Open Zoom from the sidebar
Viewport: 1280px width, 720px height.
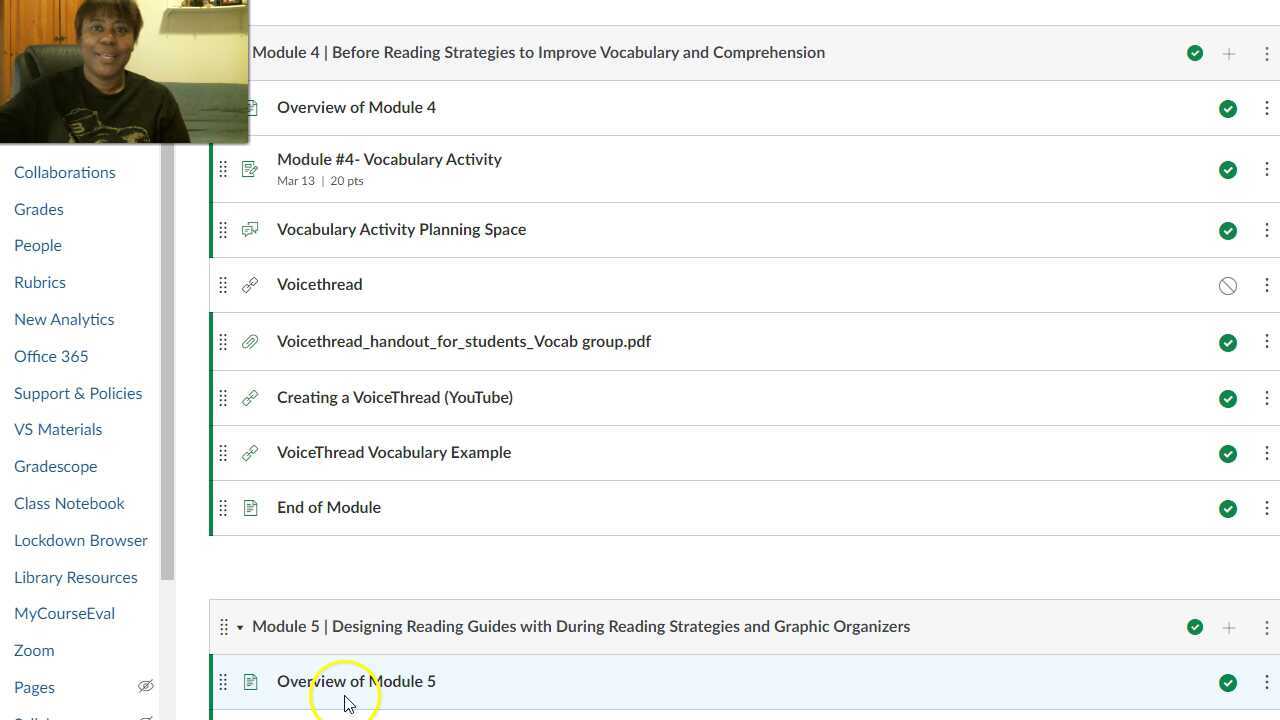[34, 650]
